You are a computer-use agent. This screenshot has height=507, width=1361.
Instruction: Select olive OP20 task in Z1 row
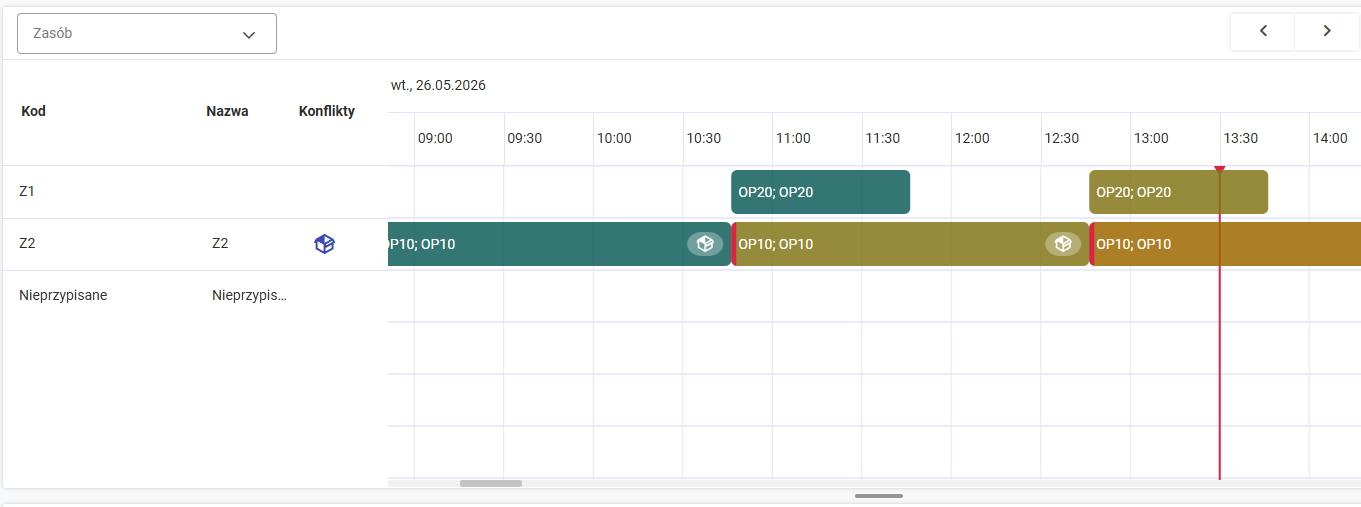point(1178,192)
